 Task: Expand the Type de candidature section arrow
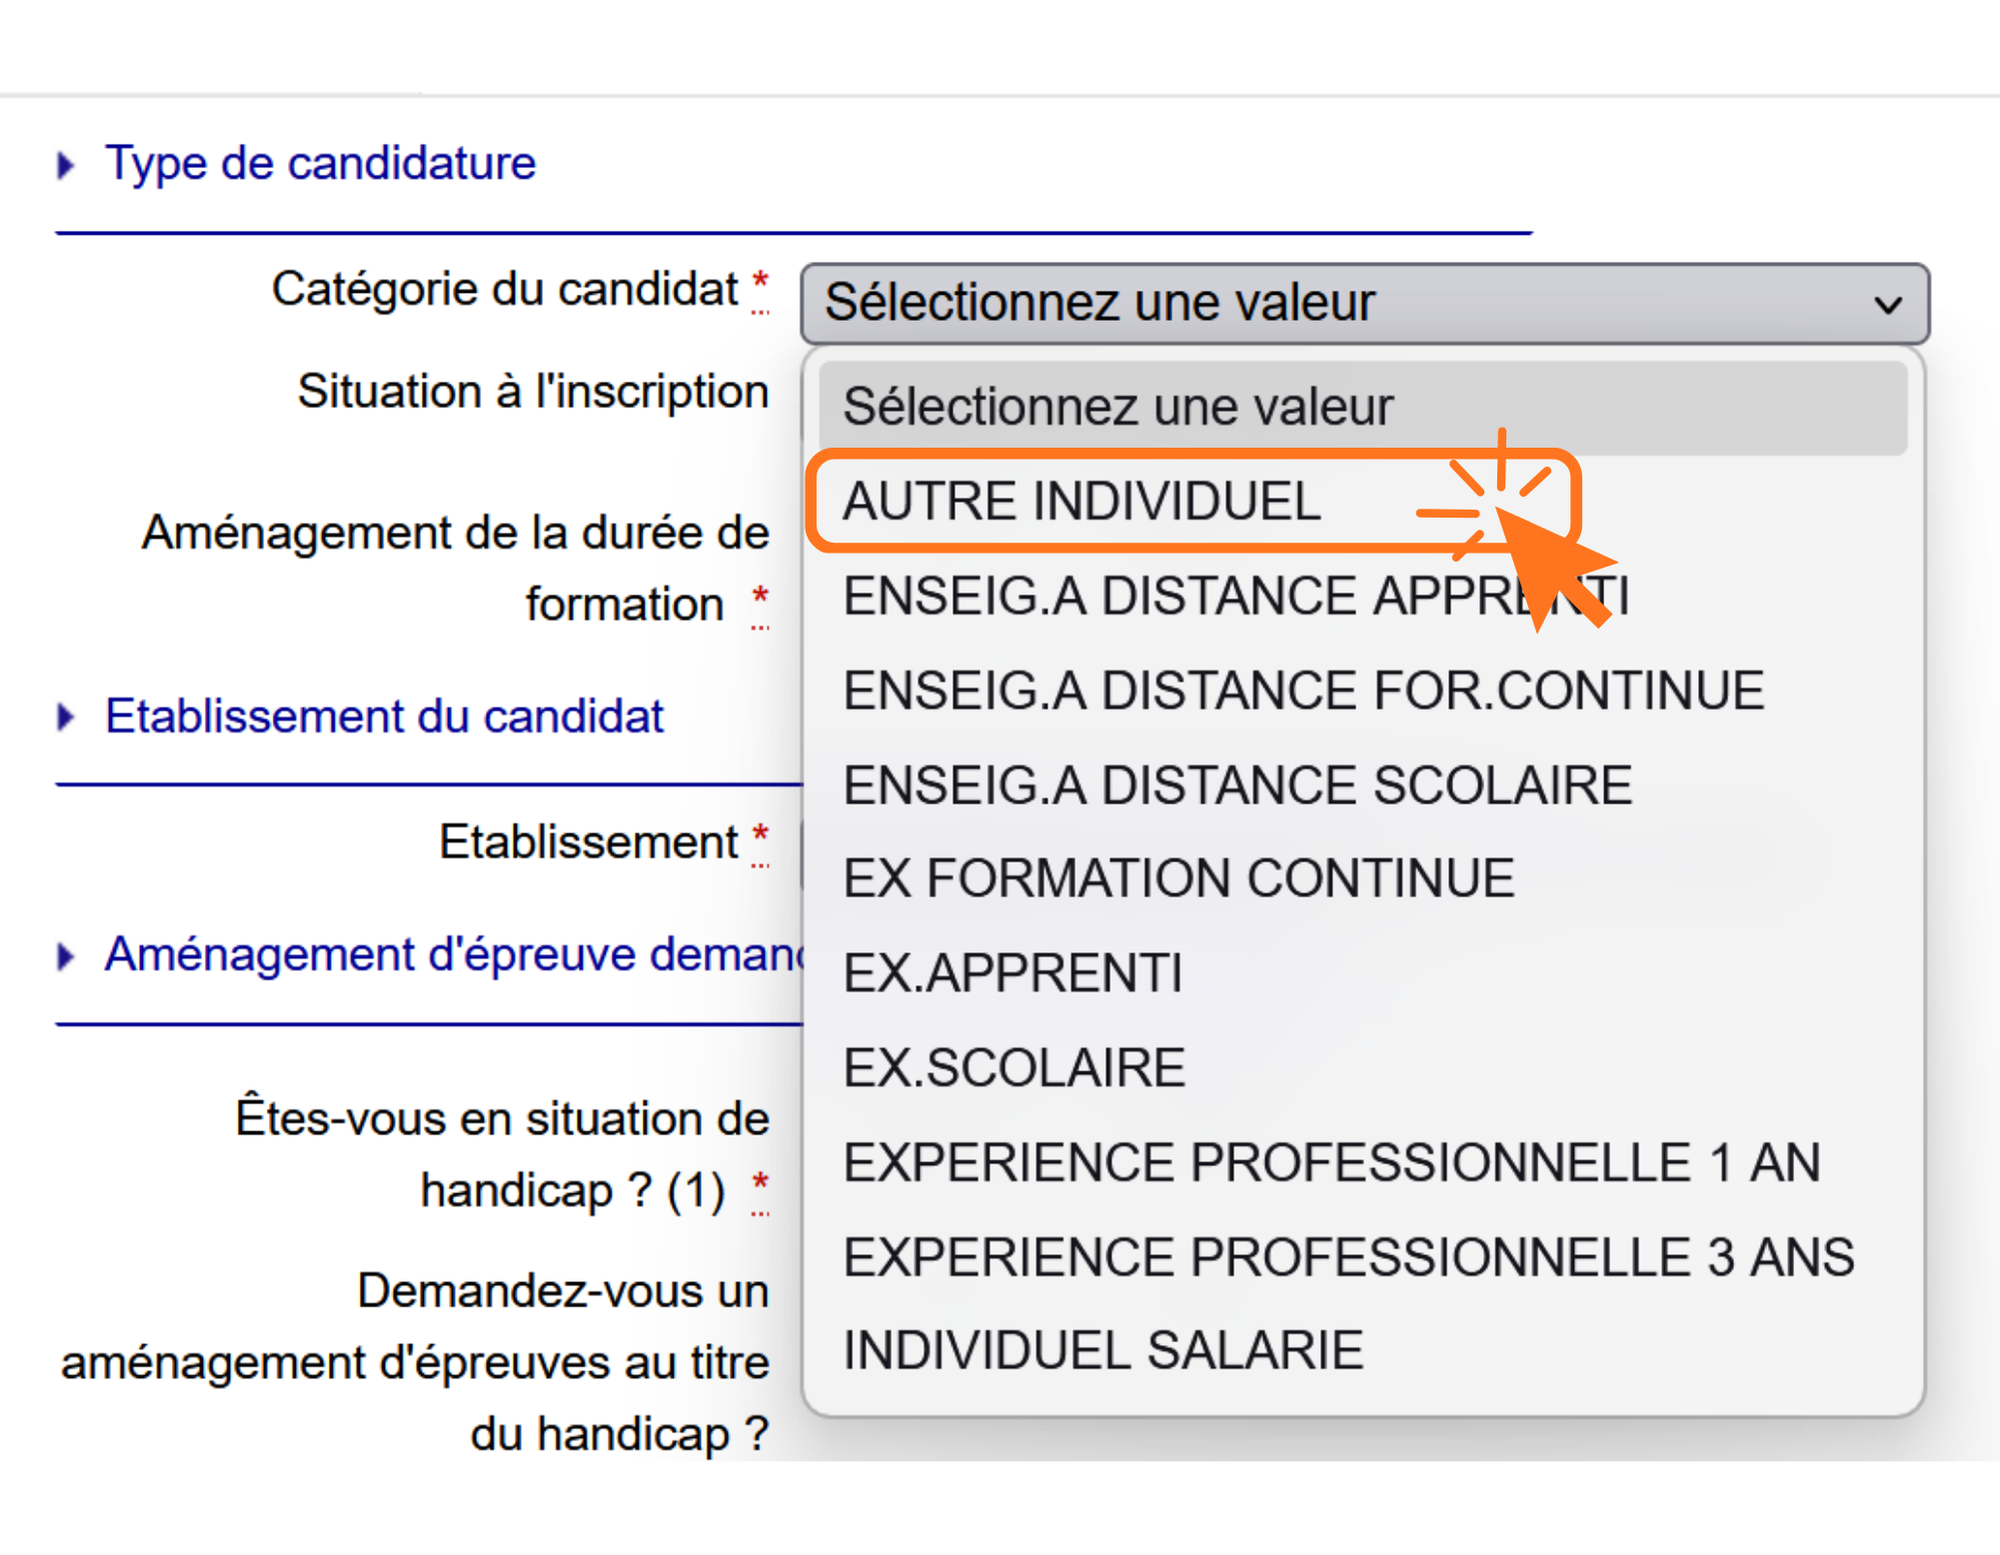pyautogui.click(x=66, y=165)
